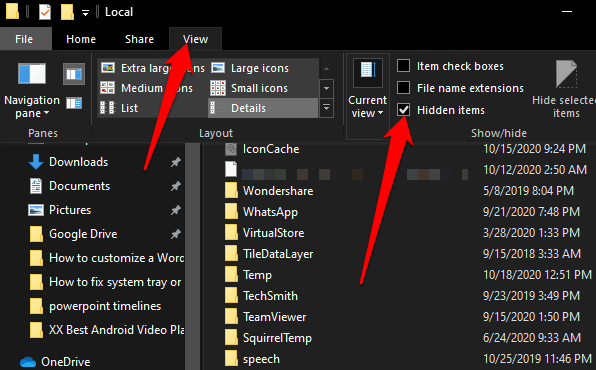Click the Hide selected items icon
Screen dimensions: 596x370
566,74
